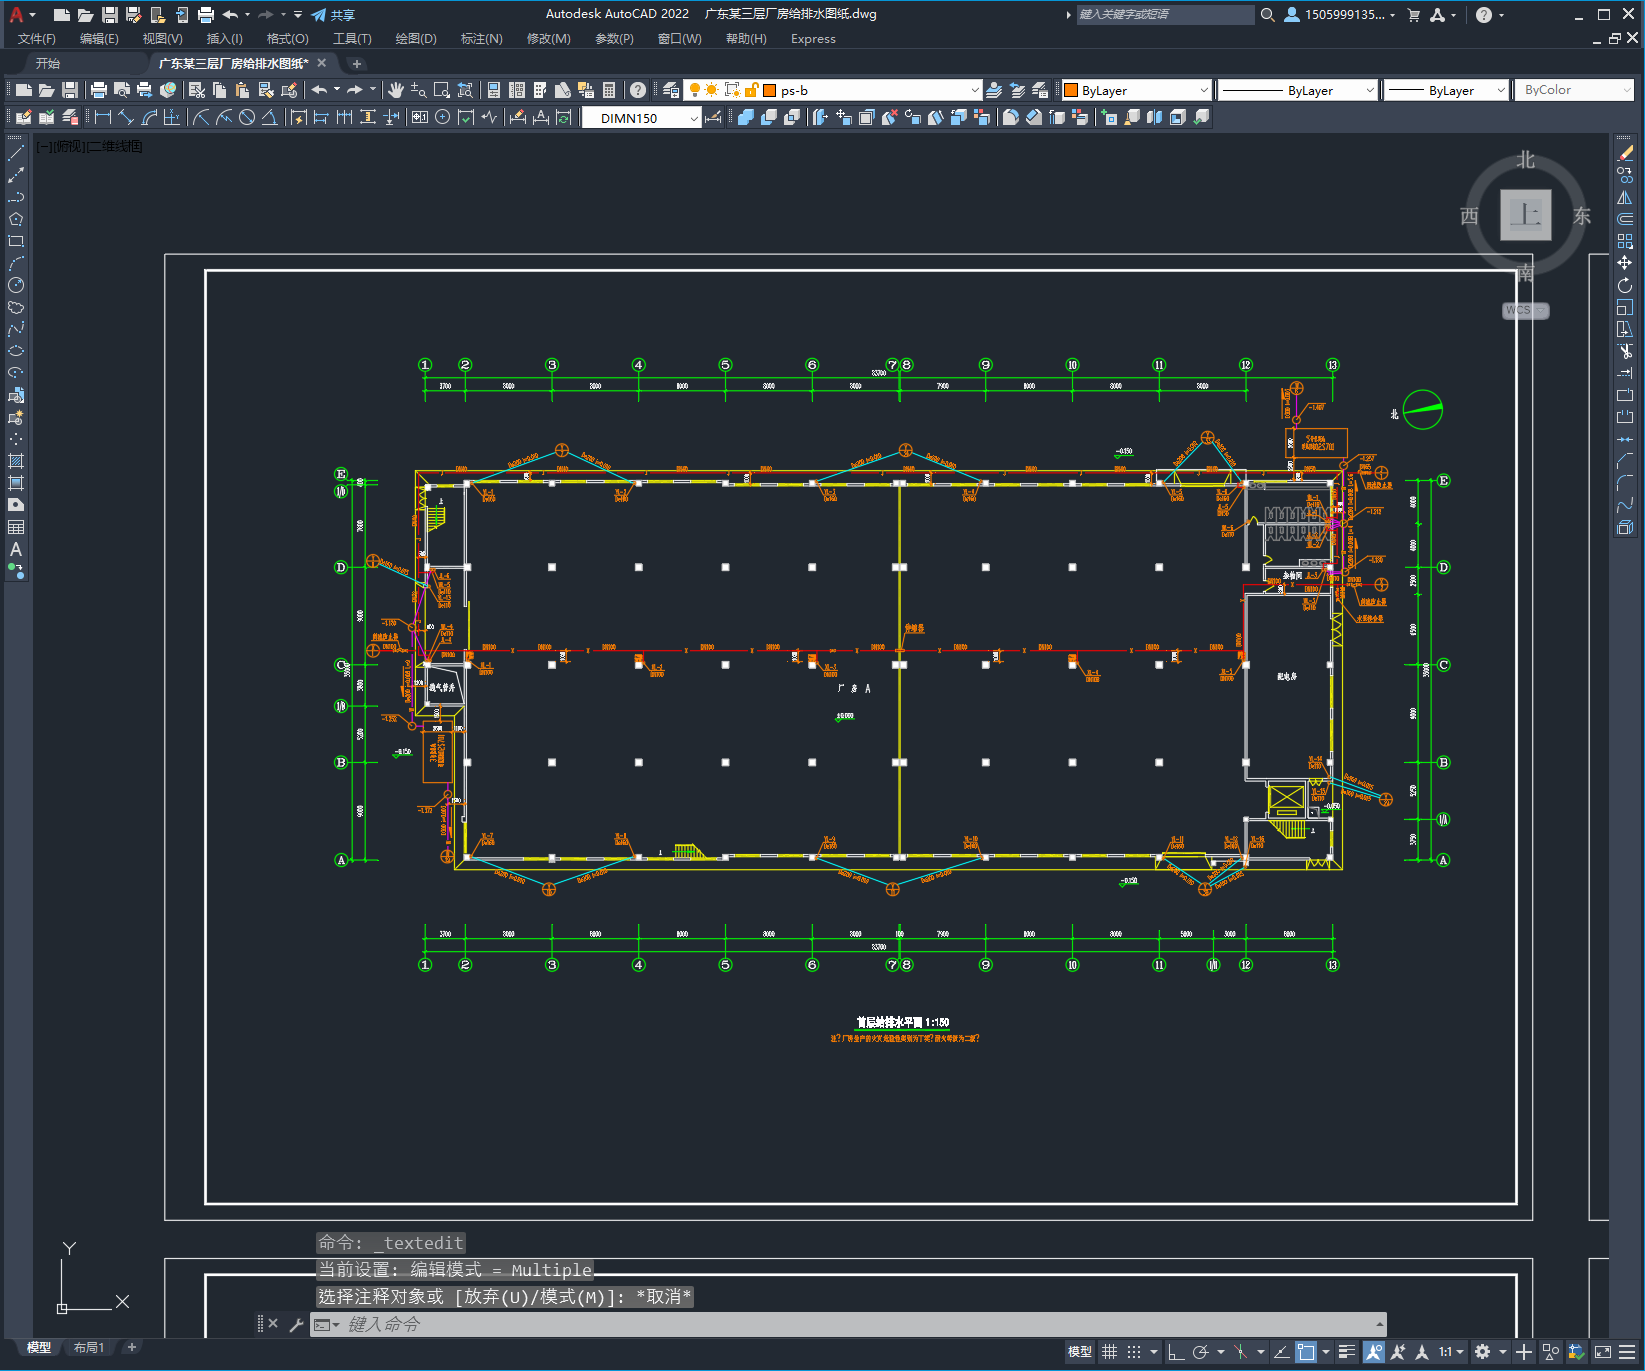Select the Line tool in Draw toolbar
Viewport: 1645px width, 1371px height.
tap(16, 153)
